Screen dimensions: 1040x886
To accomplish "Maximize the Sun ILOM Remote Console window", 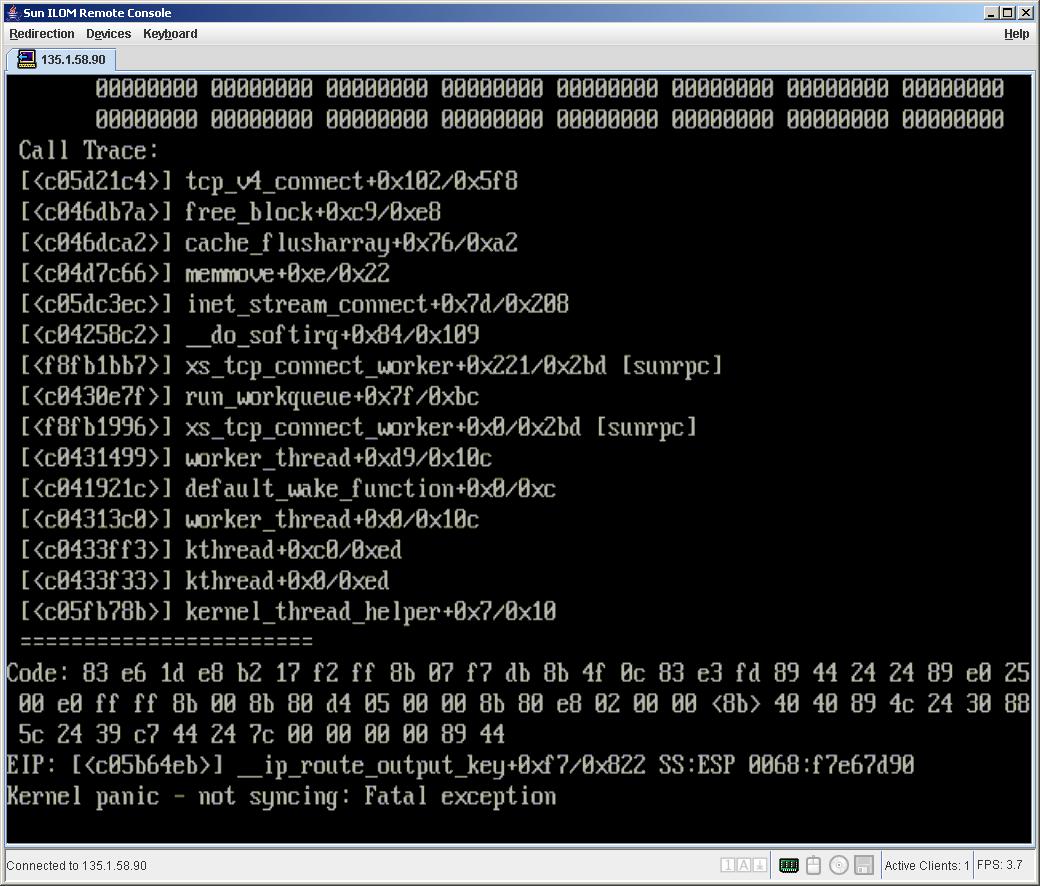I will [x=1009, y=13].
